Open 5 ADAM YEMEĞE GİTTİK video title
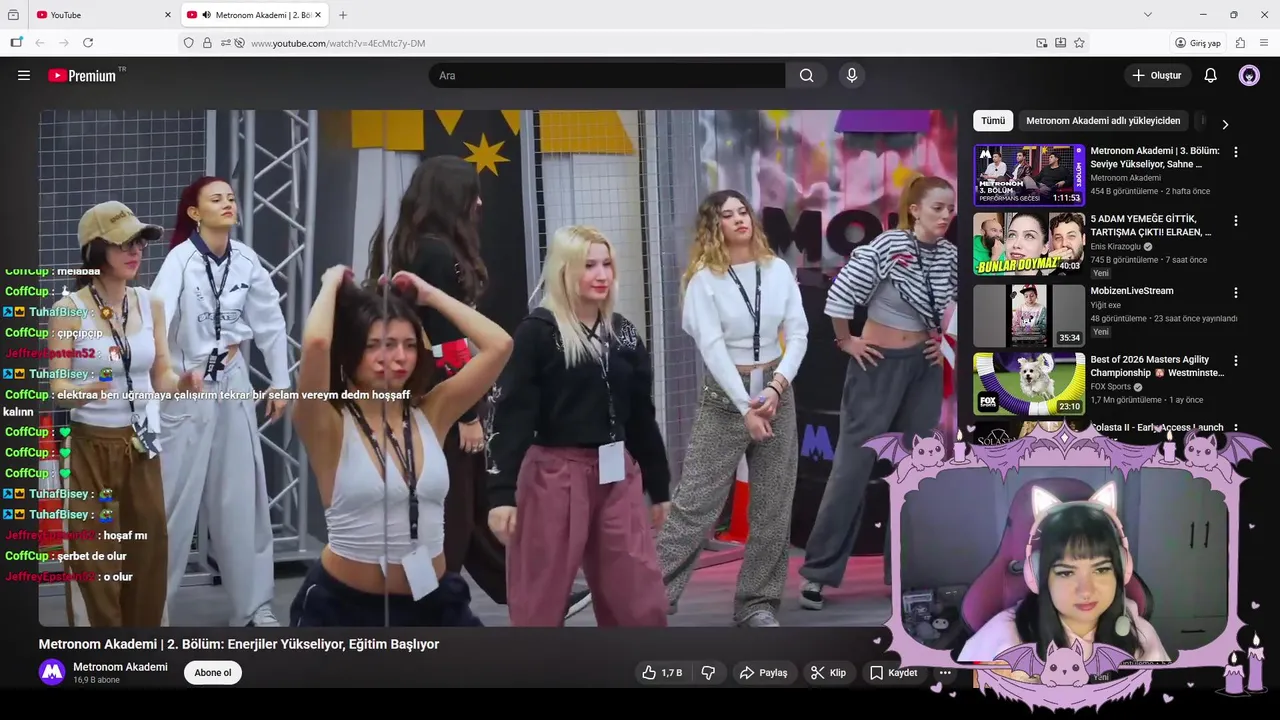This screenshot has height=720, width=1280. (x=1151, y=225)
